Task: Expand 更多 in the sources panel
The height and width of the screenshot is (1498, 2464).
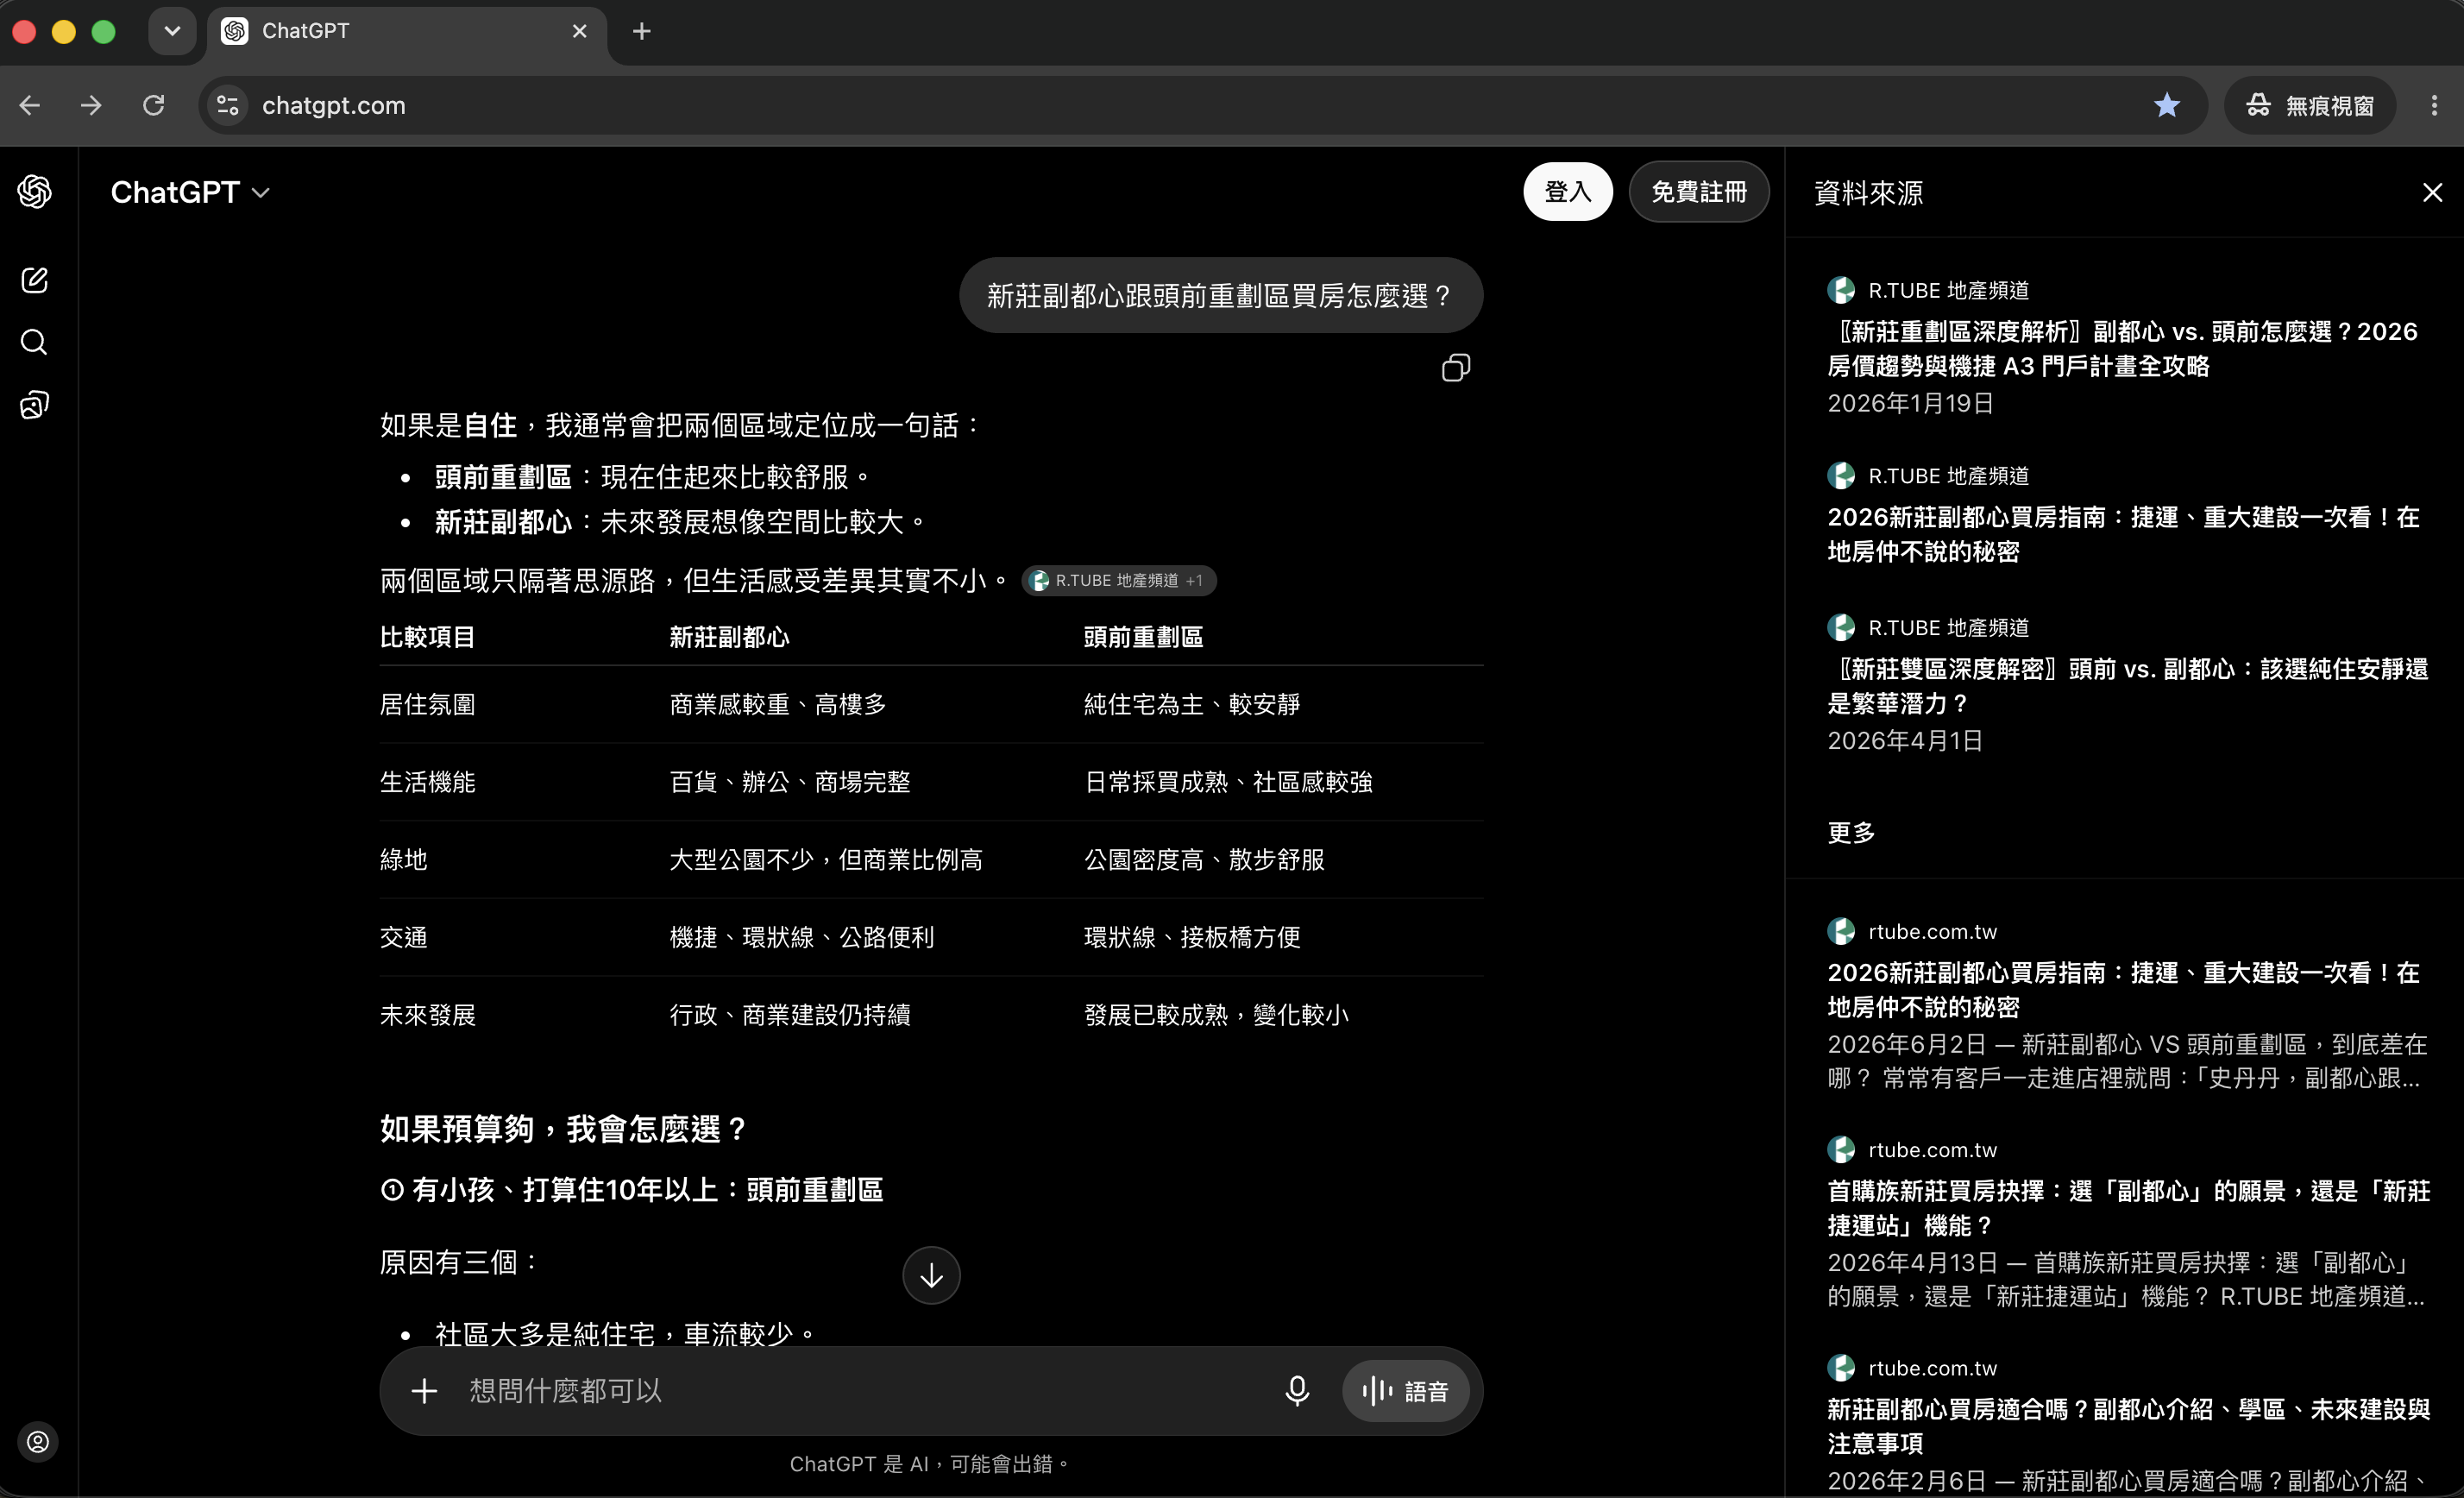Action: [1851, 833]
